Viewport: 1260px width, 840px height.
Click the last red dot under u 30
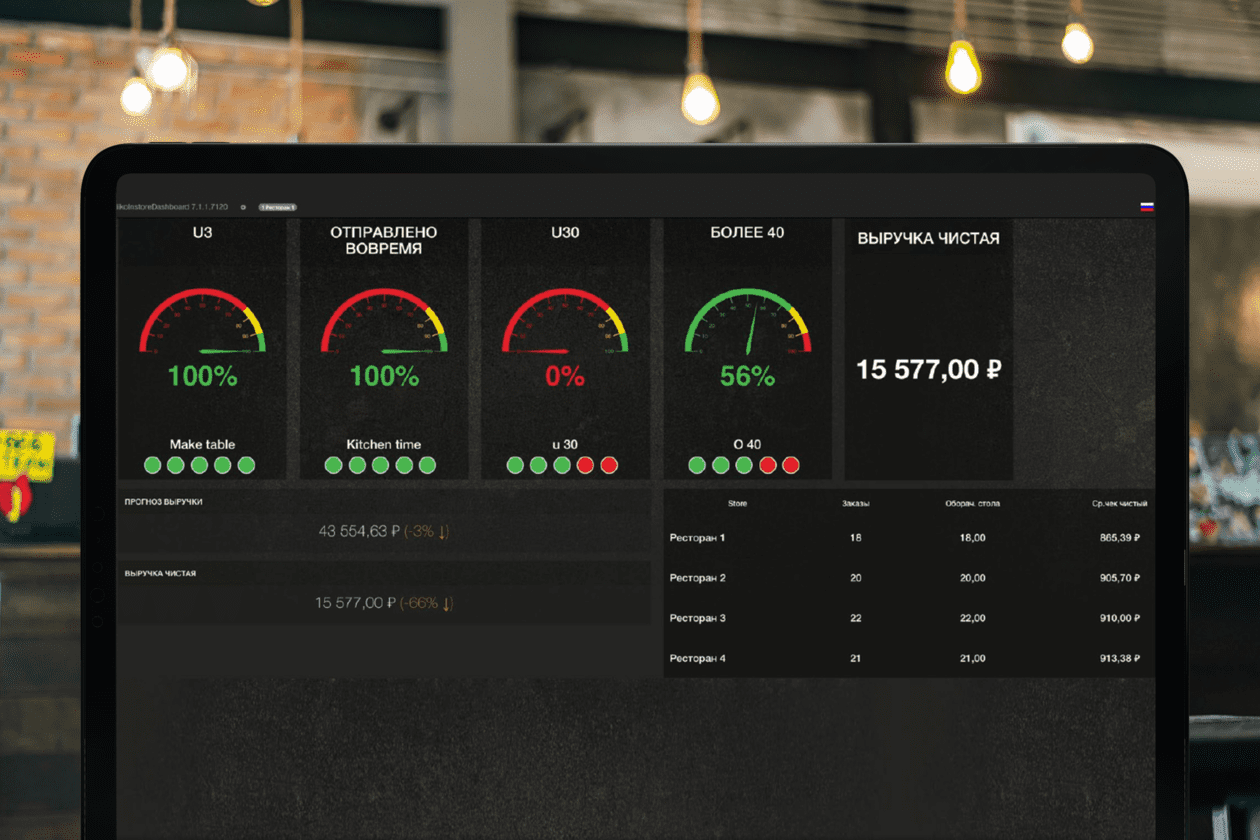[x=609, y=465]
